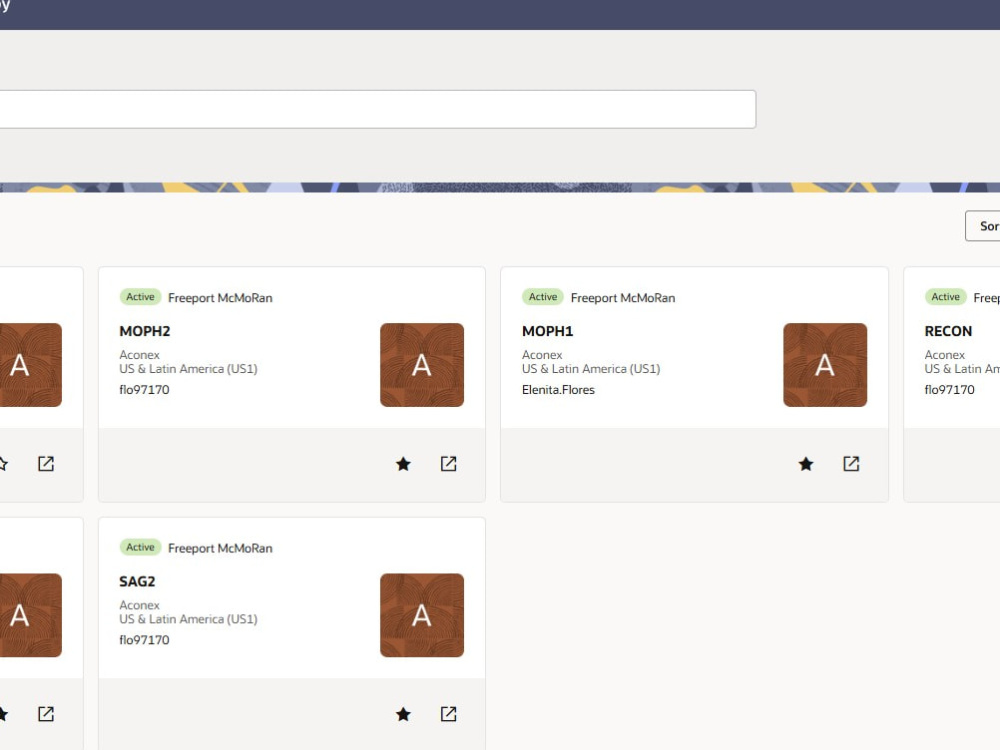The width and height of the screenshot is (1000, 750).
Task: Select the RECON project title
Action: 948,331
